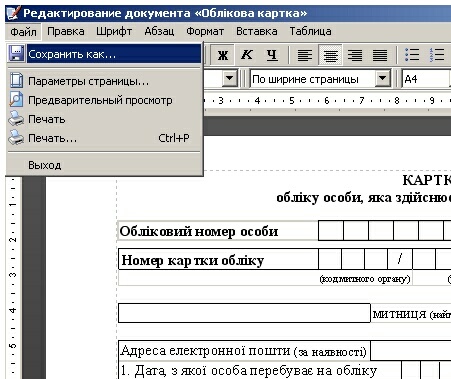Apply bulleted list formatting
This screenshot has height=379, width=451.
tap(412, 55)
